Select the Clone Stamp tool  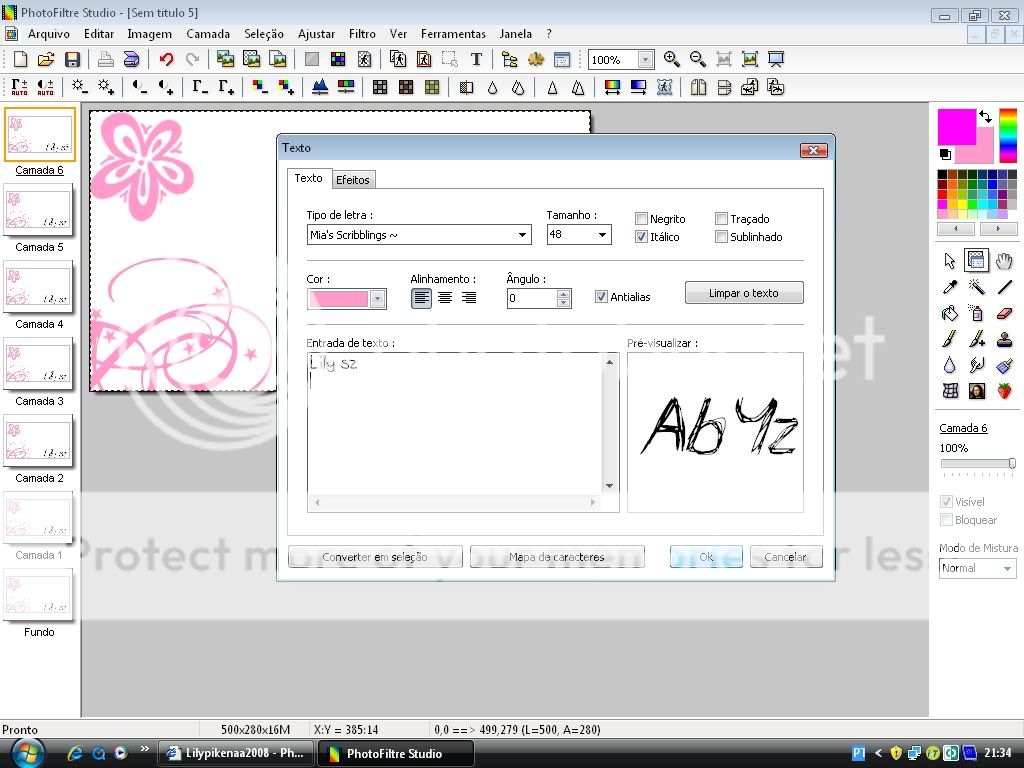[x=1005, y=339]
